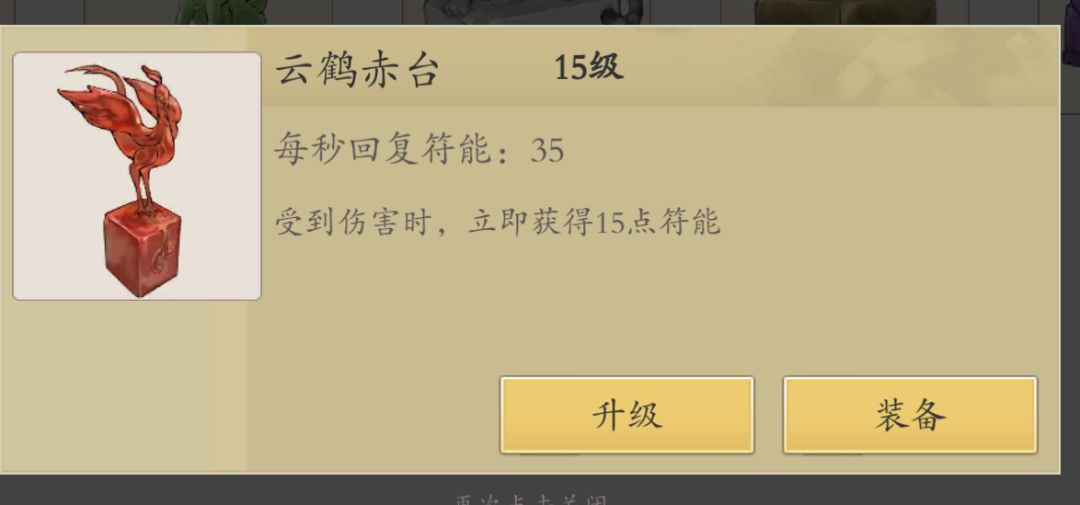This screenshot has height=505, width=1080.
Task: Select the 云鹤赤台 item title
Action: 357,70
